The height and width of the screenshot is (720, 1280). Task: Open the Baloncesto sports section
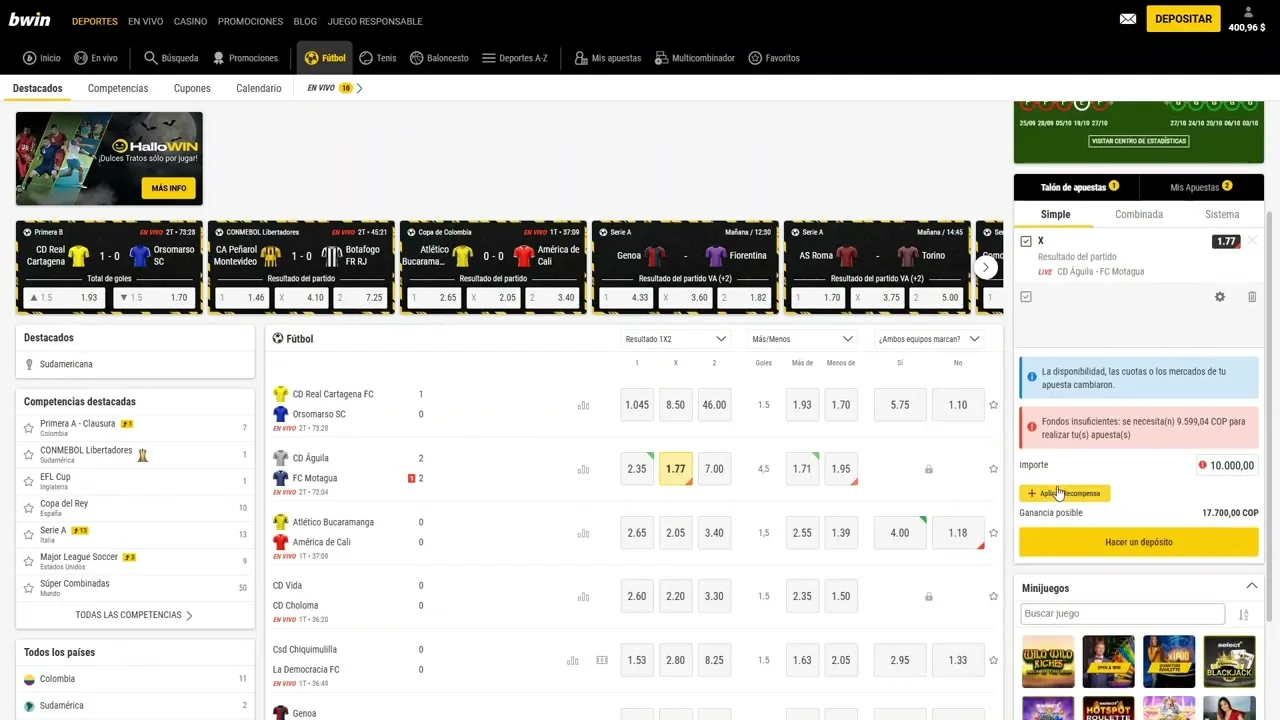coord(439,58)
